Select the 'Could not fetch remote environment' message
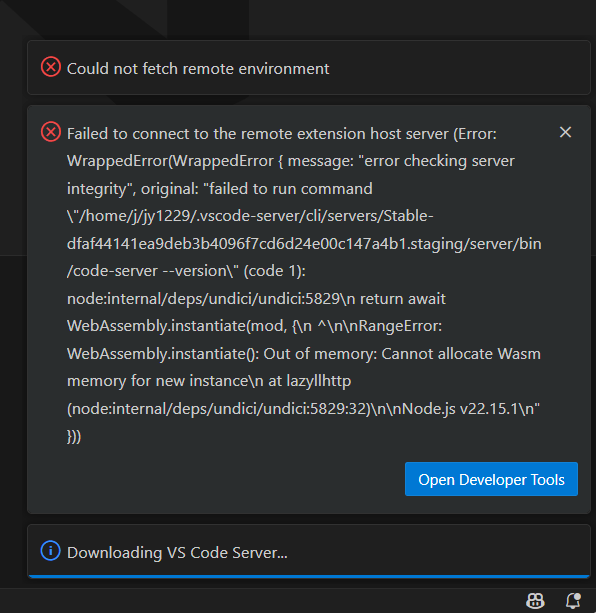 (198, 69)
